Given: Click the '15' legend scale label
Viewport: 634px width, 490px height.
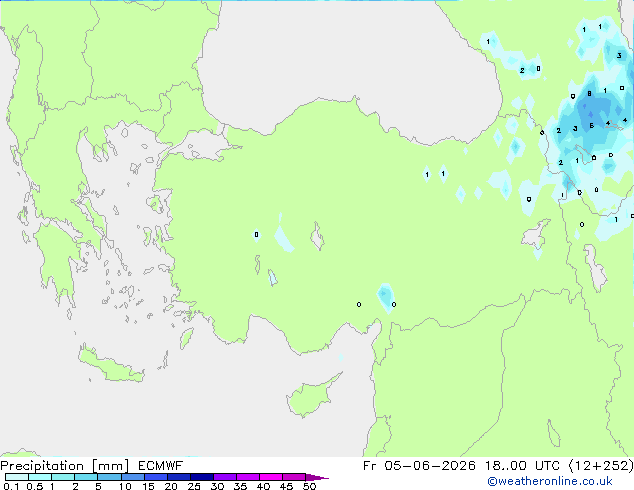Looking at the screenshot, I should point(148,486).
